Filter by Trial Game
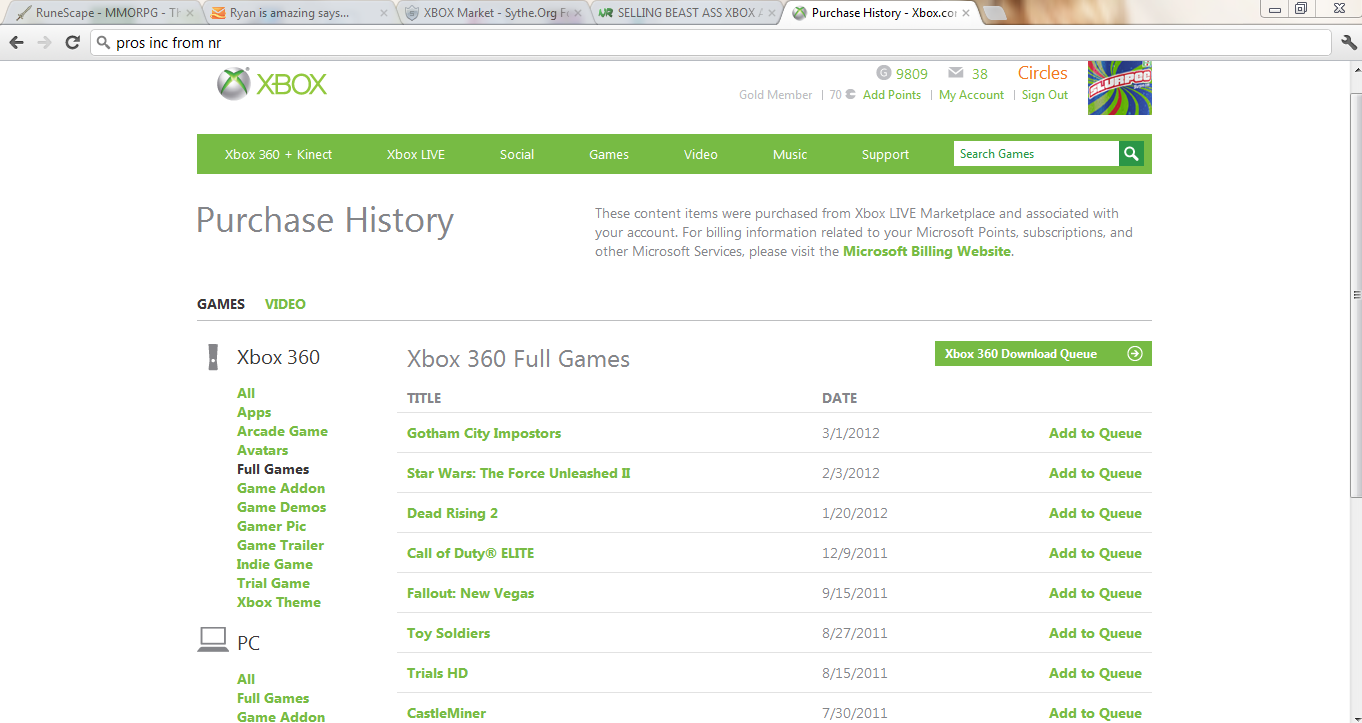The width and height of the screenshot is (1362, 723). (x=273, y=583)
